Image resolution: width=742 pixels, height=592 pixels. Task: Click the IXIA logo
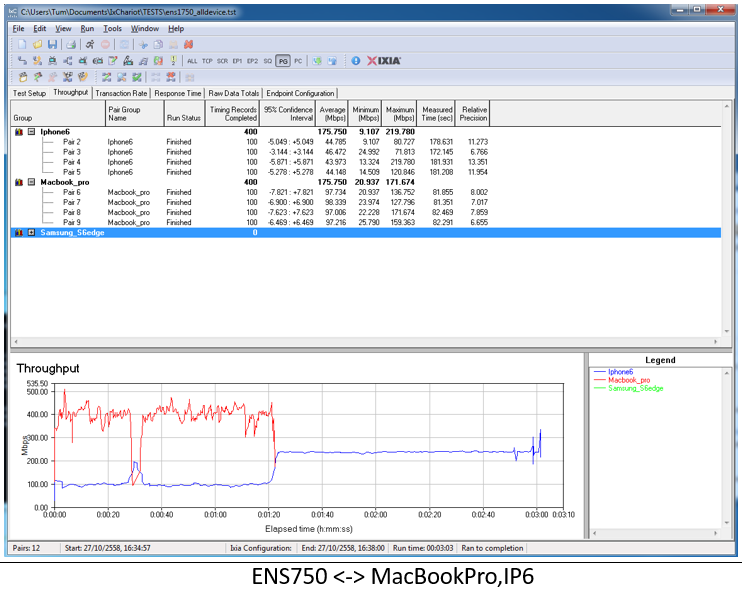point(384,61)
